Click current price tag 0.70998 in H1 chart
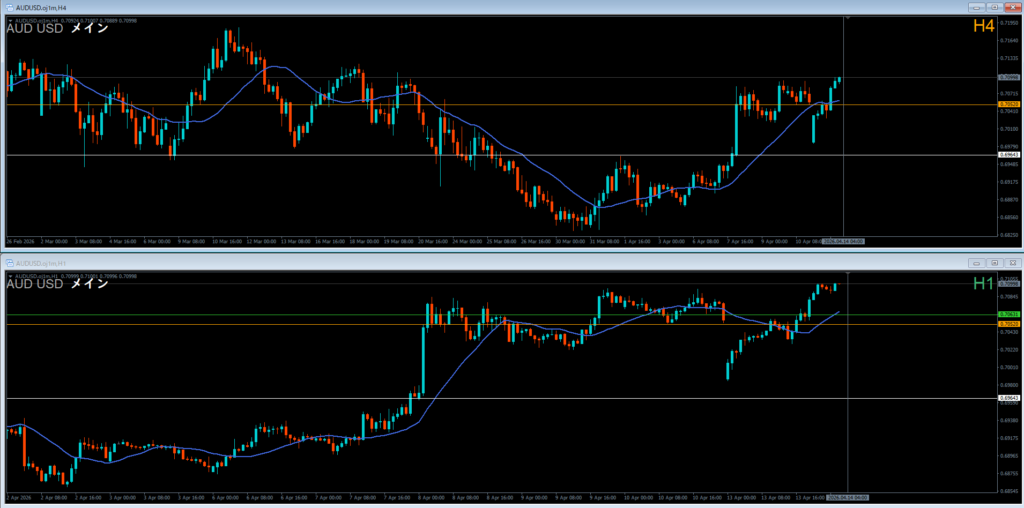The width and height of the screenshot is (1024, 508). click(x=1008, y=284)
